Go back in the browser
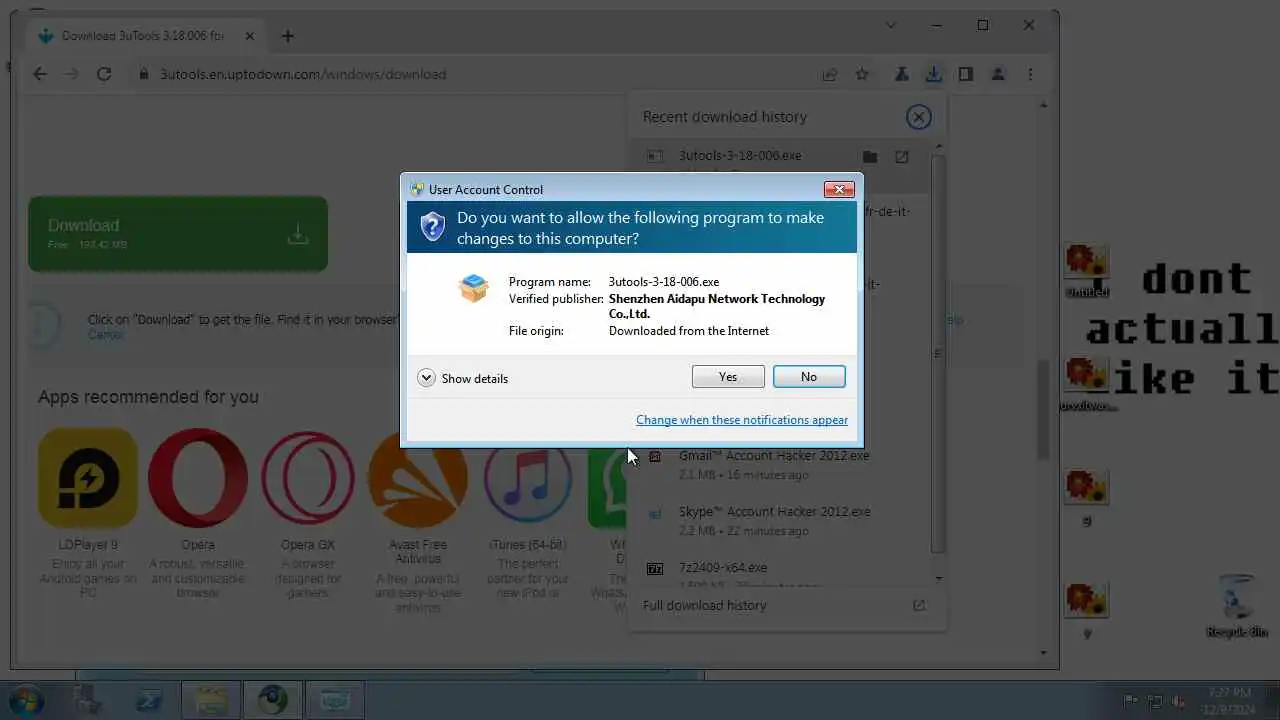 click(x=40, y=74)
